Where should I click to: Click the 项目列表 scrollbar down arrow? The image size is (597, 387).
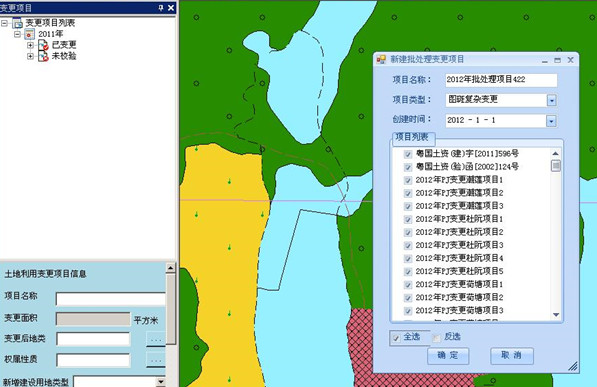tap(556, 315)
